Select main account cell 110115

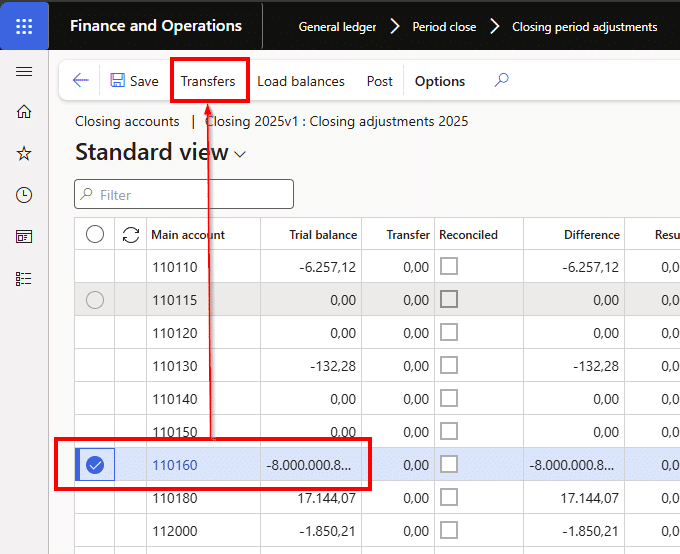(175, 300)
